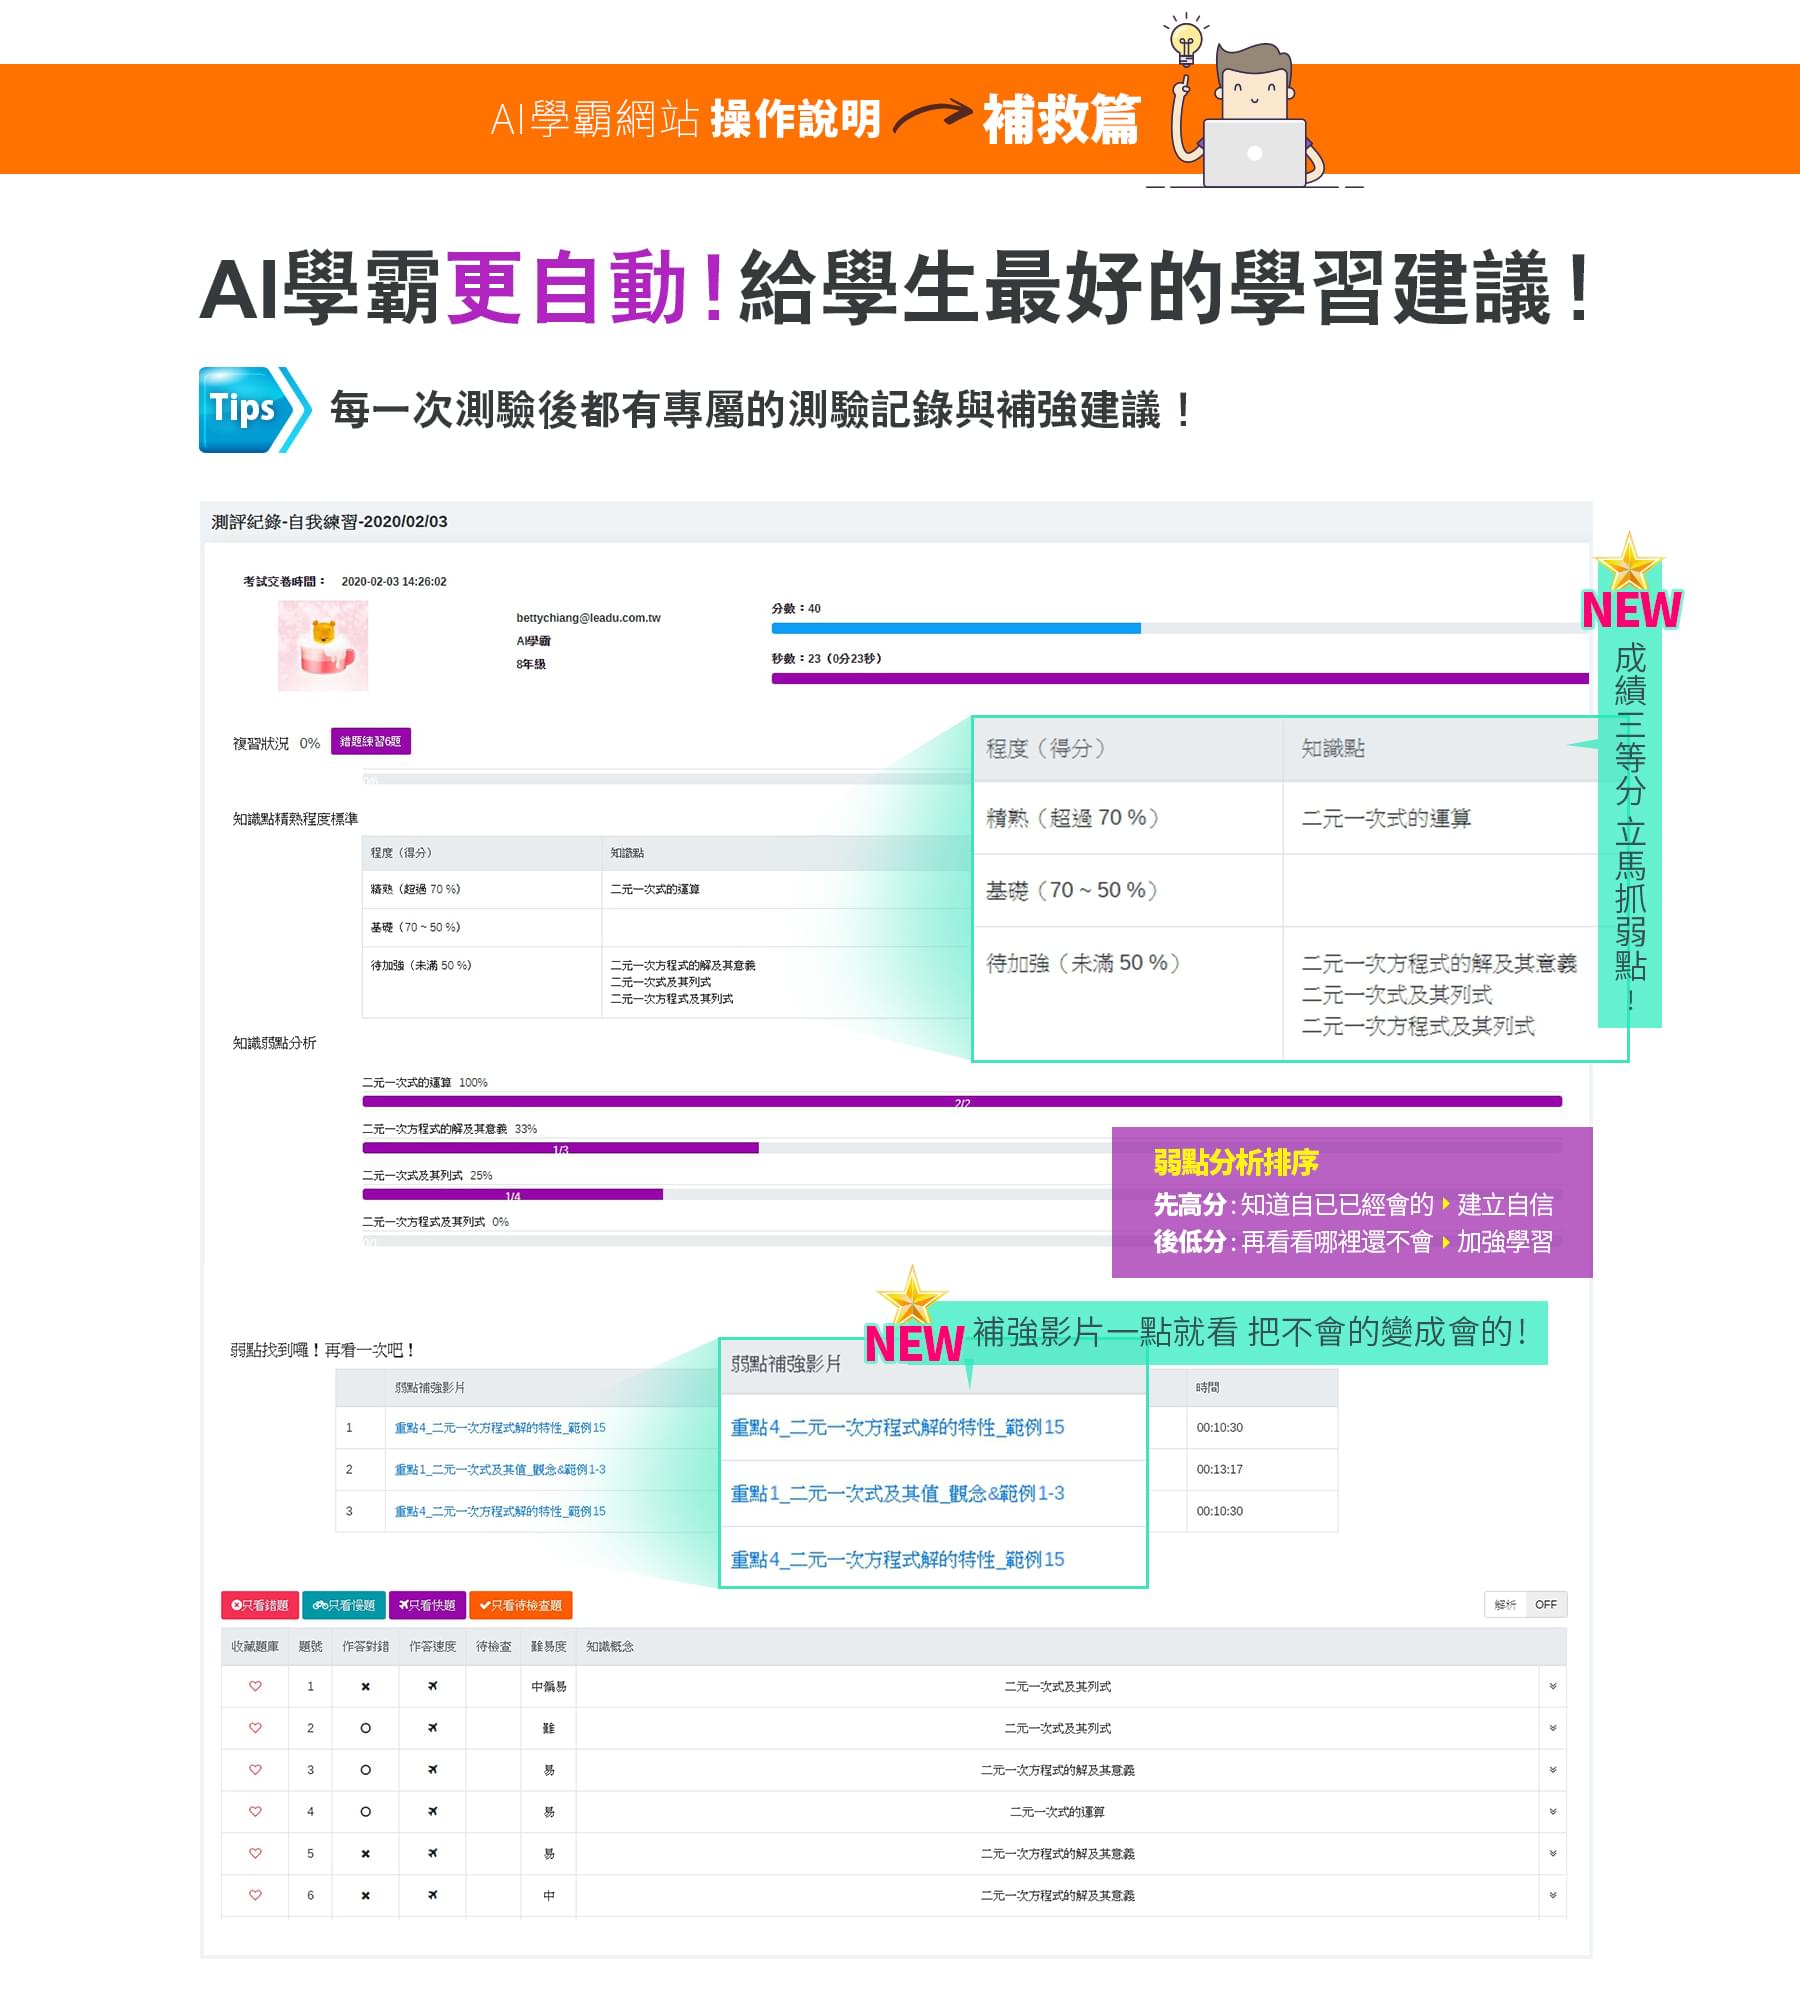1800x2001 pixels.
Task: Open row 2 video link 重點1_二元一次式及其值
Action: point(500,1470)
